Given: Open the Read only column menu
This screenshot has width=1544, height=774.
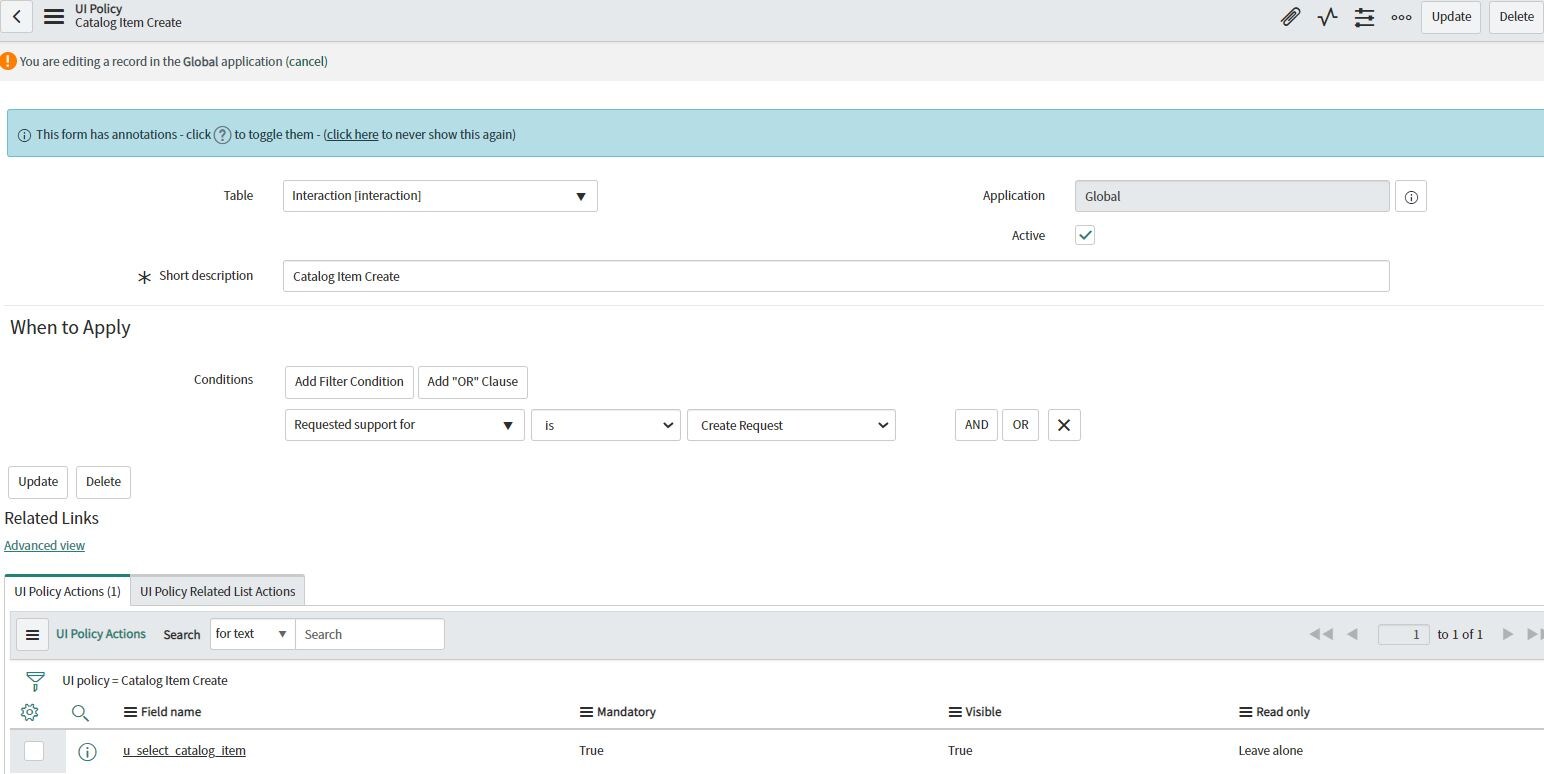Looking at the screenshot, I should pos(1245,712).
